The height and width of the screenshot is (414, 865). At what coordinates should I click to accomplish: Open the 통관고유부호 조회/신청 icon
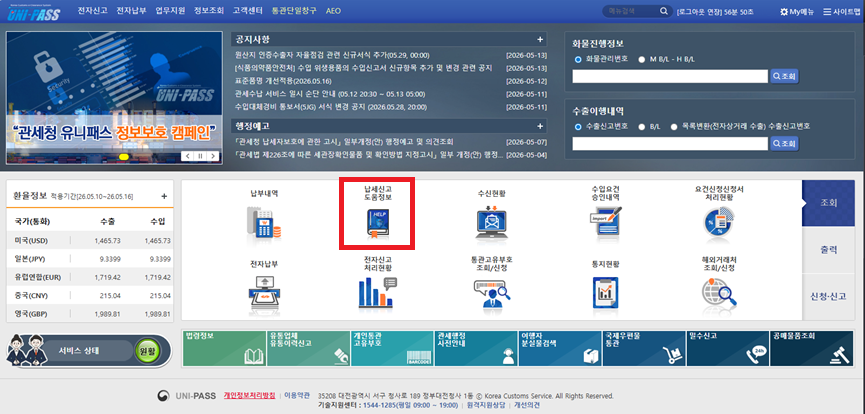coord(492,293)
